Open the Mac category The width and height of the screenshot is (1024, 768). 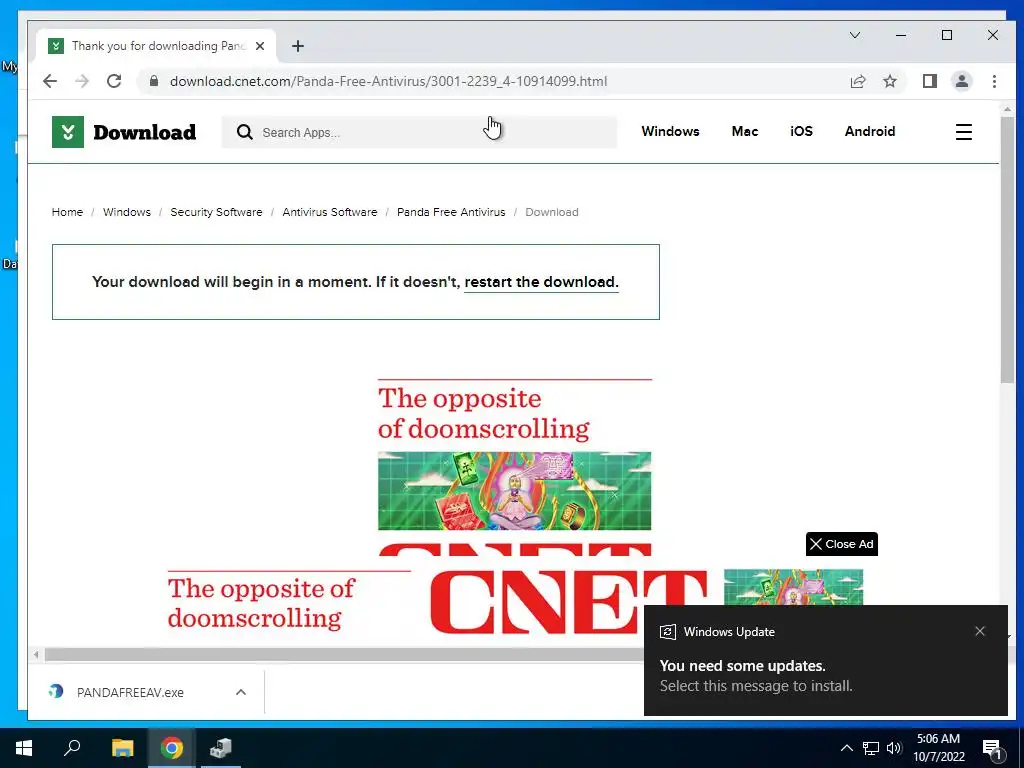pos(744,131)
